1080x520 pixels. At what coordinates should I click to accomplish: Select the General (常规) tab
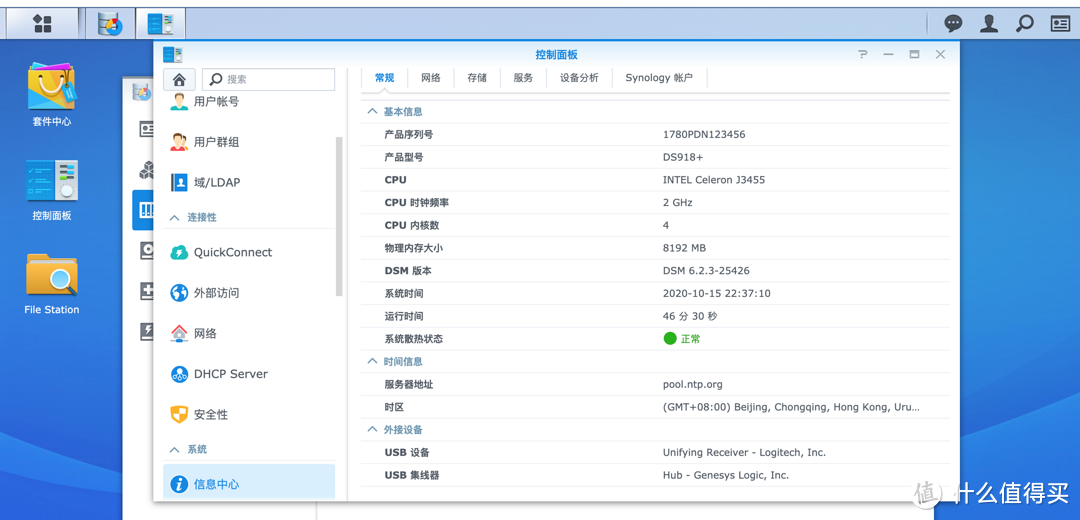(x=384, y=78)
